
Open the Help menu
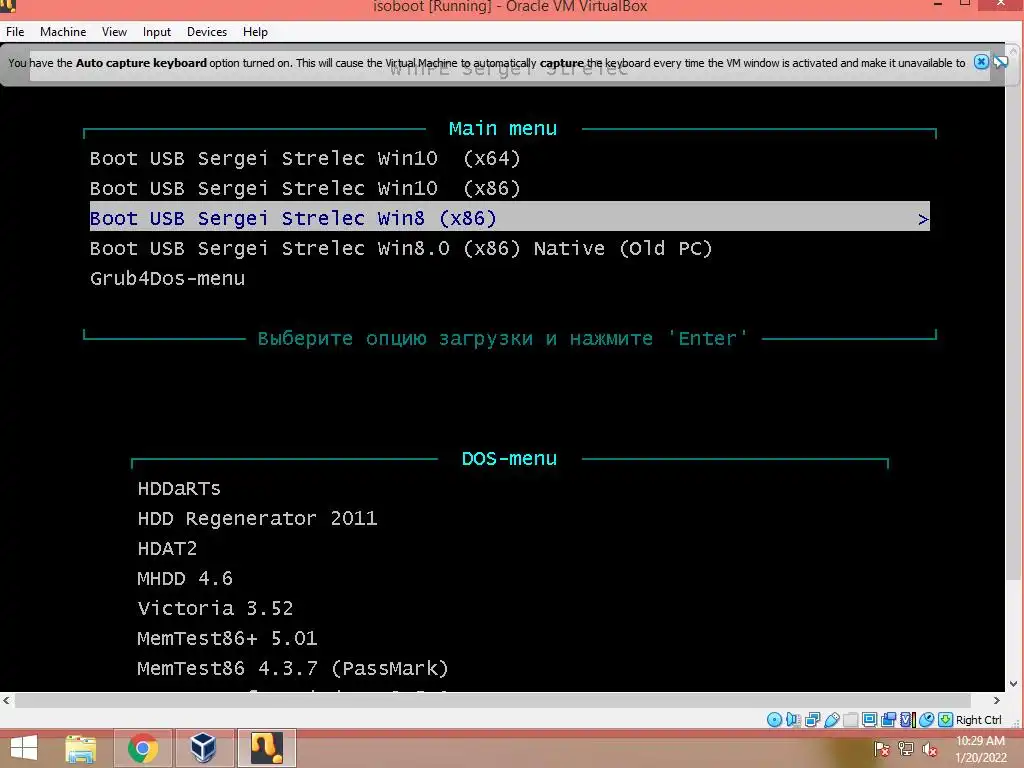pos(255,31)
